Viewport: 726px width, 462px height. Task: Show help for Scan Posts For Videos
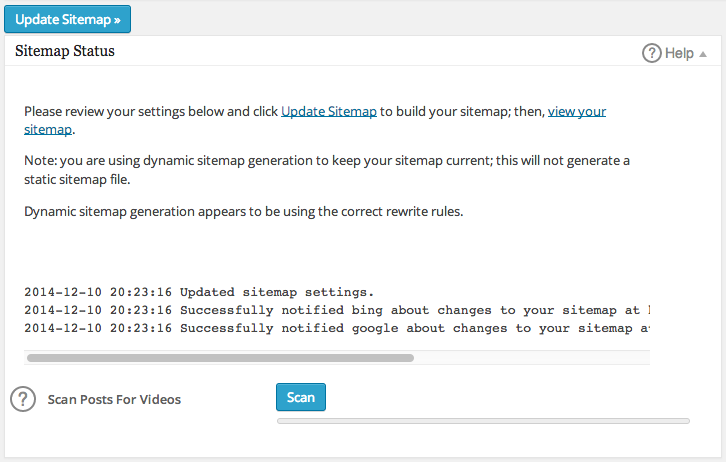click(x=23, y=399)
